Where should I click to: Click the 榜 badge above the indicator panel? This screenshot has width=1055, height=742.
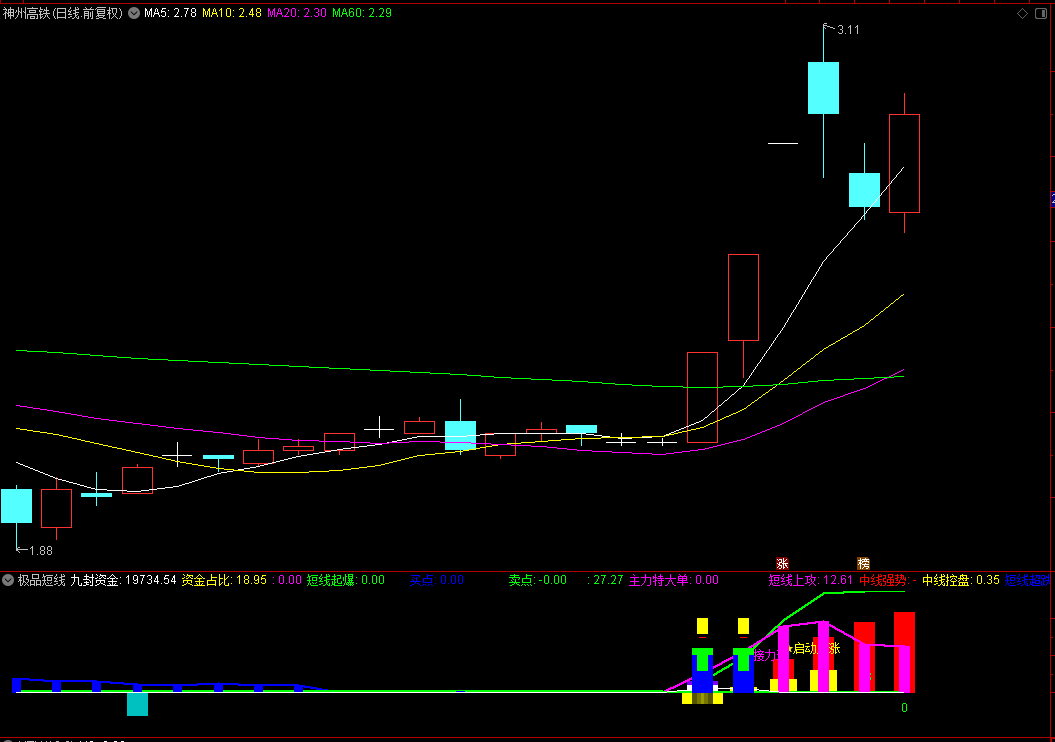pyautogui.click(x=863, y=564)
